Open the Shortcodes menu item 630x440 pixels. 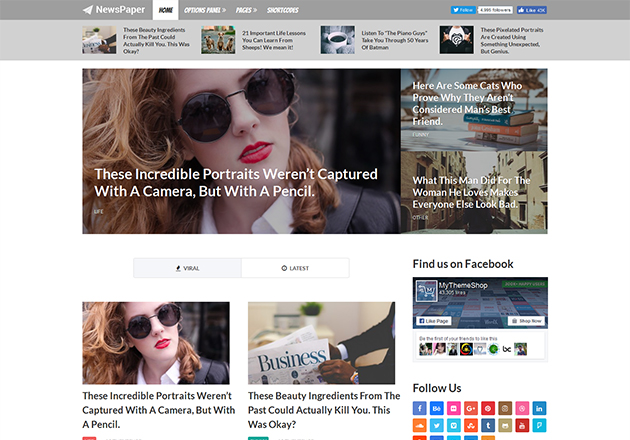pyautogui.click(x=283, y=10)
